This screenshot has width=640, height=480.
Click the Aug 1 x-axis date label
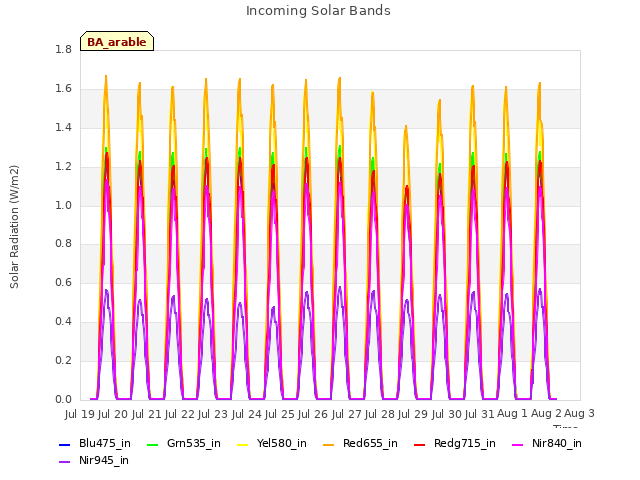pyautogui.click(x=513, y=413)
